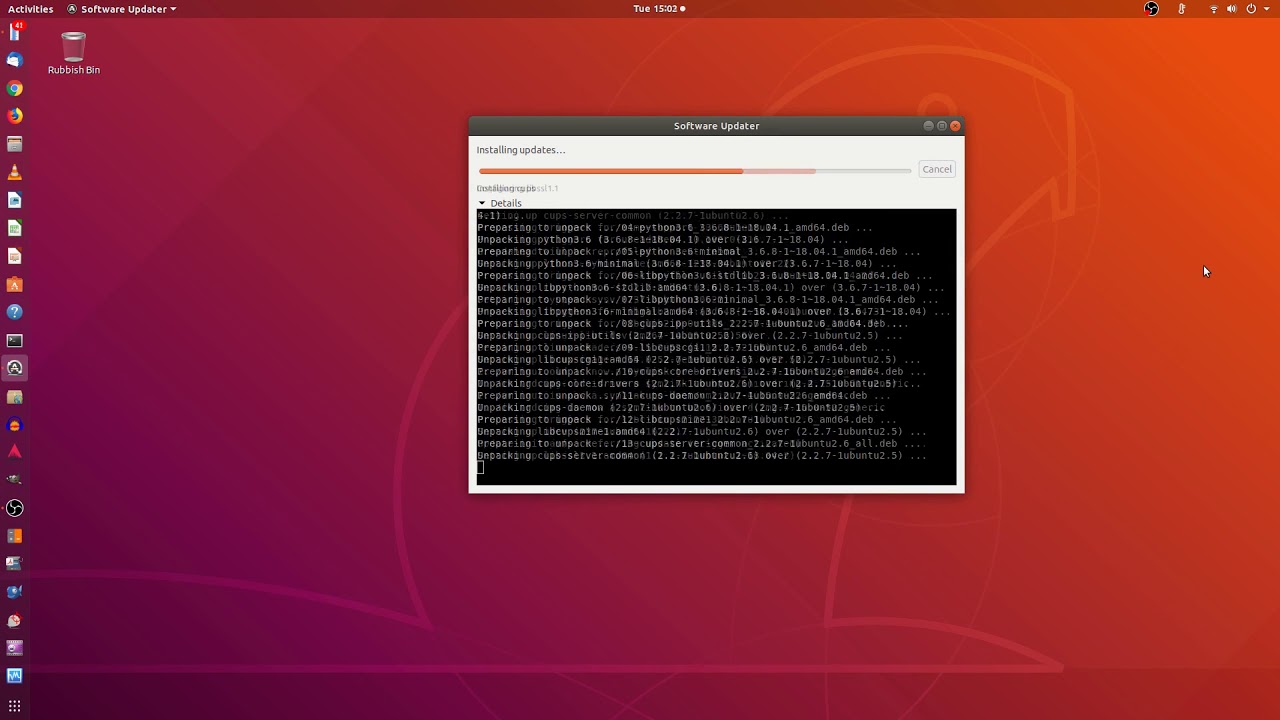
Task: Open the red triangle dock app icon
Action: point(14,452)
